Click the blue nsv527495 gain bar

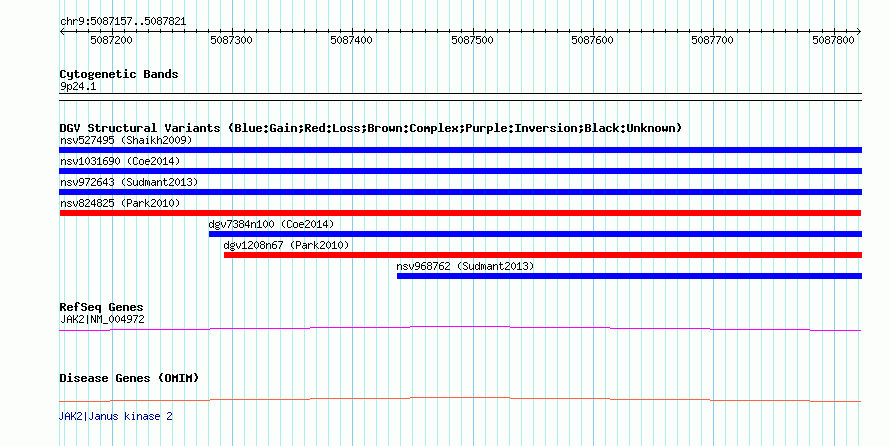click(460, 150)
